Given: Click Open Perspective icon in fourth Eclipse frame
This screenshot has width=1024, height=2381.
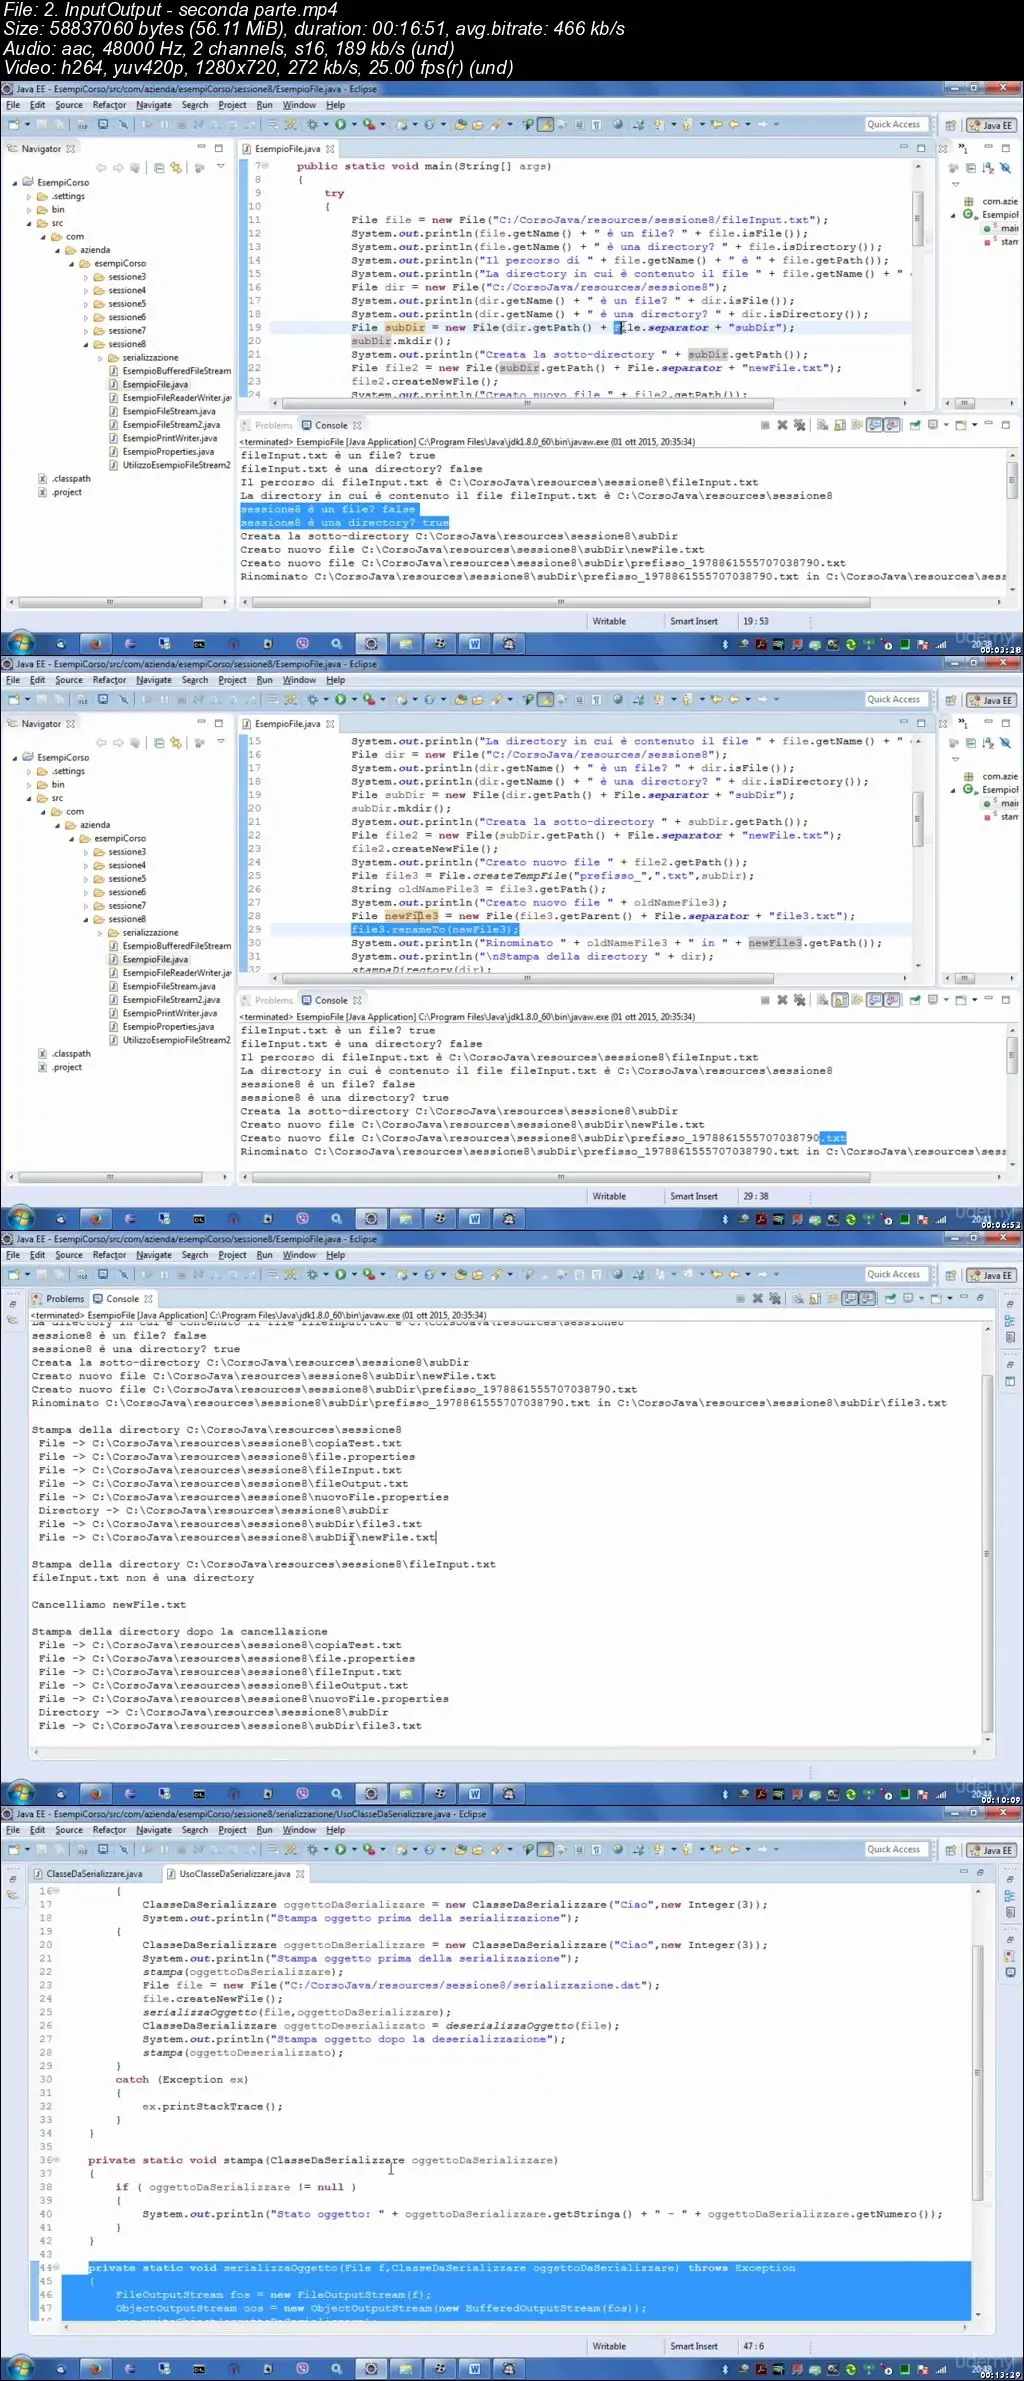Looking at the screenshot, I should [x=951, y=1850].
